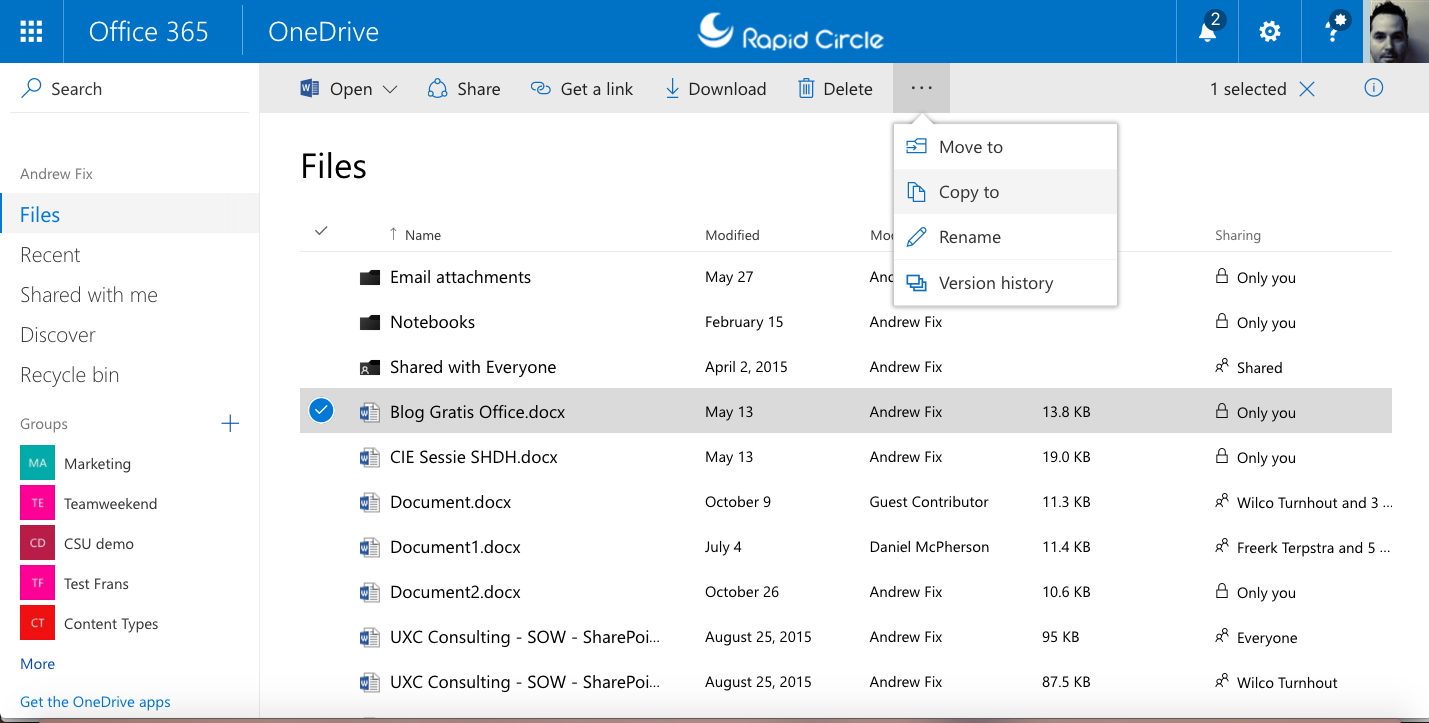Download the selected file
Viewport: 1429px width, 723px height.
pos(715,89)
